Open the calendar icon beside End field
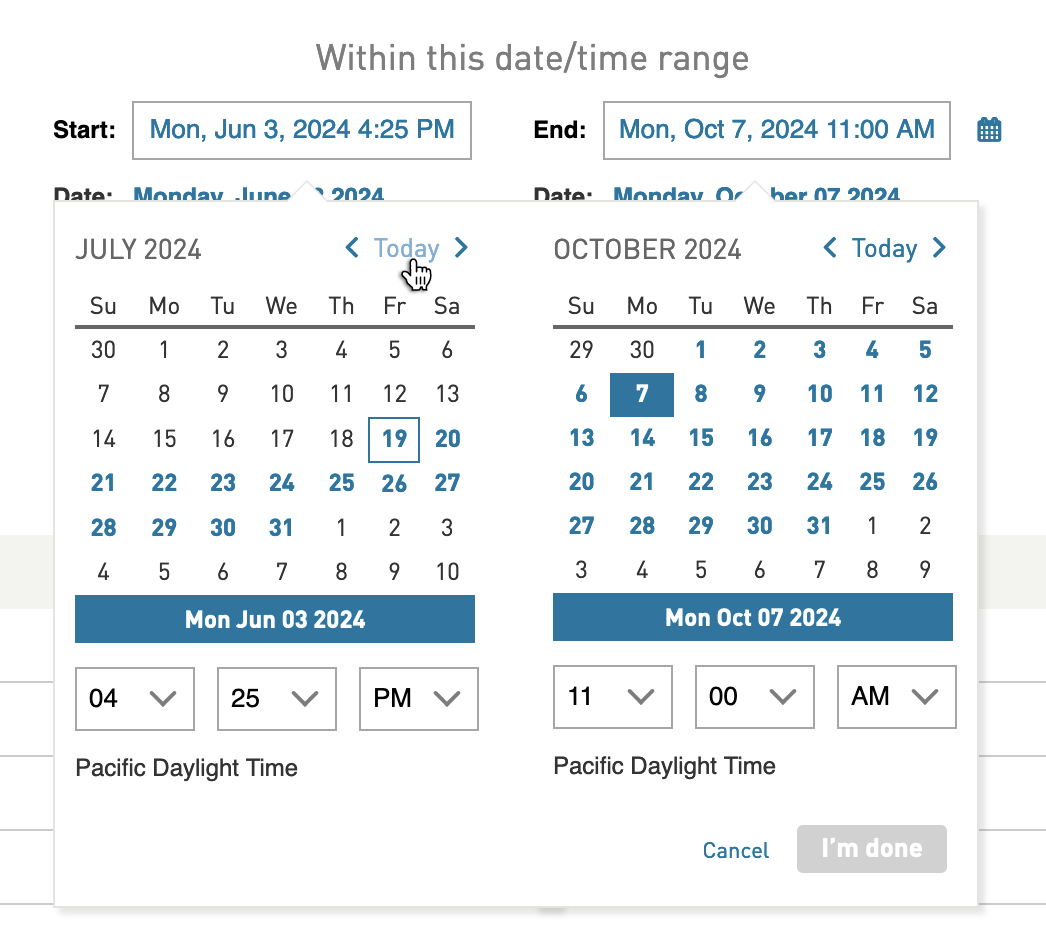The image size is (1046, 930). pos(989,129)
